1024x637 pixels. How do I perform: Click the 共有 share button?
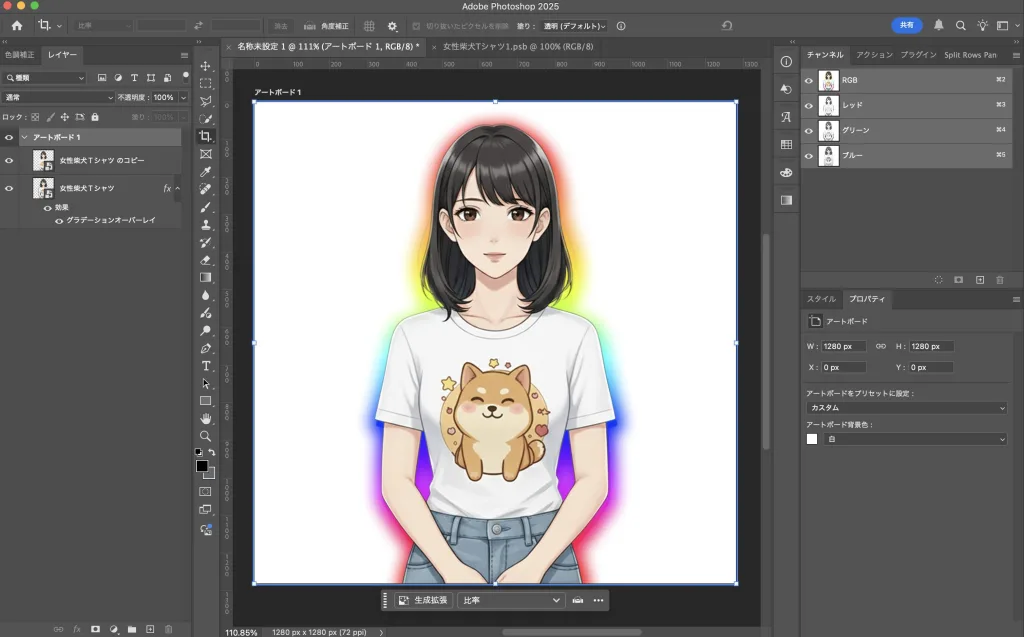click(906, 25)
